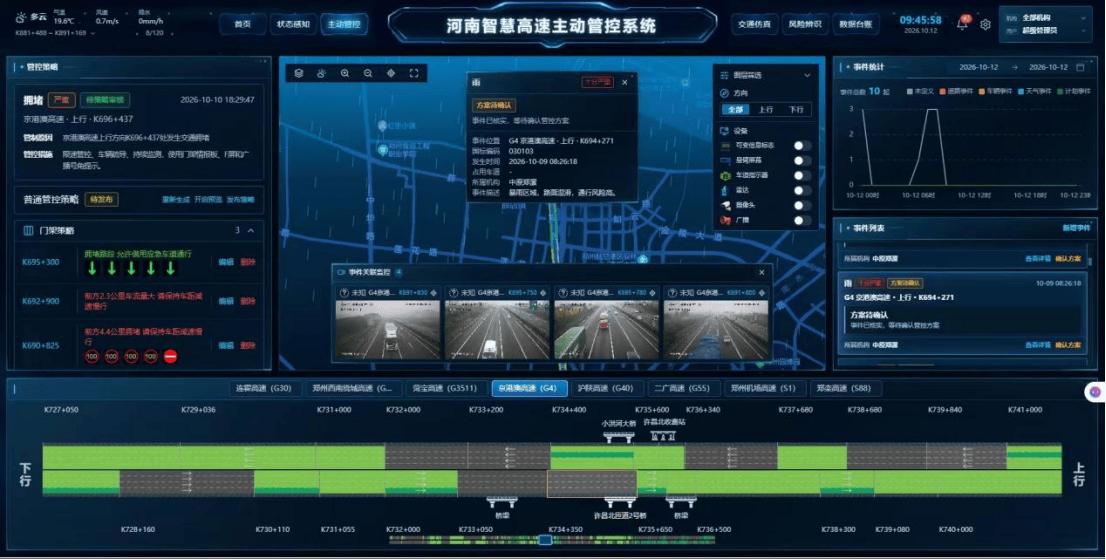Open the map layers stack icon
This screenshot has width=1106, height=560.
pyautogui.click(x=299, y=73)
